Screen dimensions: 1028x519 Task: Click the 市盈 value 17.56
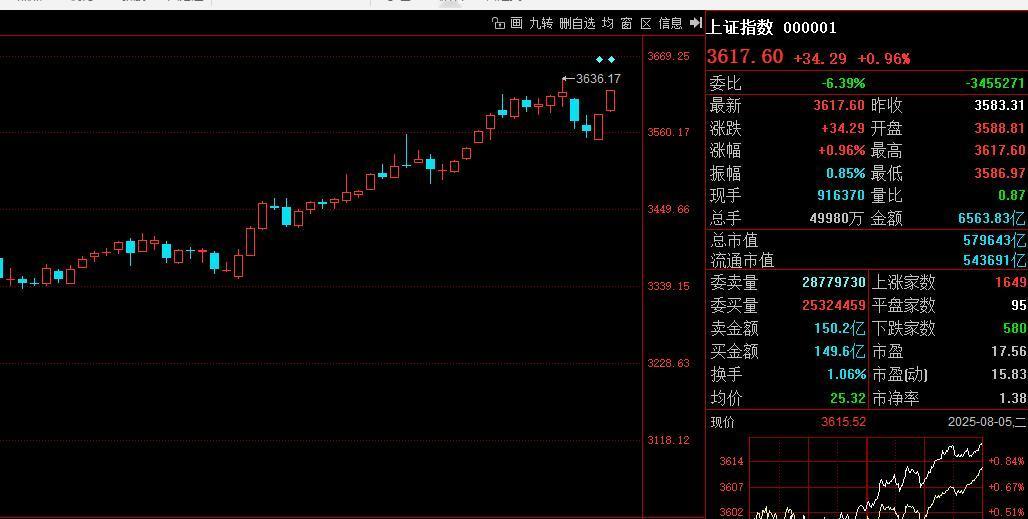[x=1009, y=351]
